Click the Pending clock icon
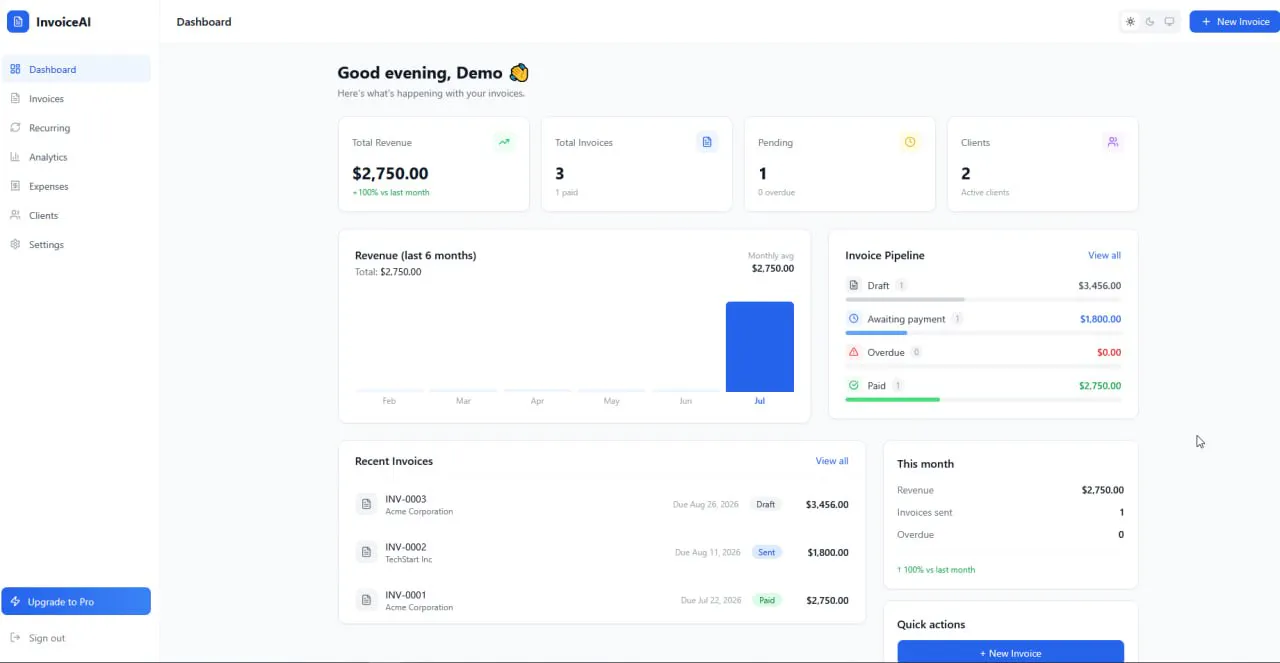Screen dimensions: 1280x663 tap(910, 142)
